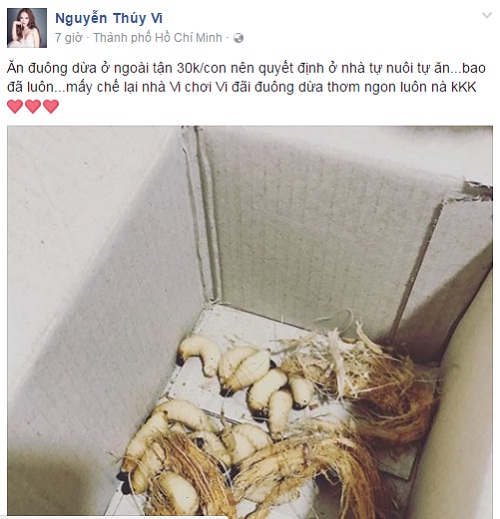The width and height of the screenshot is (500, 519).
Task: Select the "Ăn đuông dừa" opening words
Action: tap(53, 68)
